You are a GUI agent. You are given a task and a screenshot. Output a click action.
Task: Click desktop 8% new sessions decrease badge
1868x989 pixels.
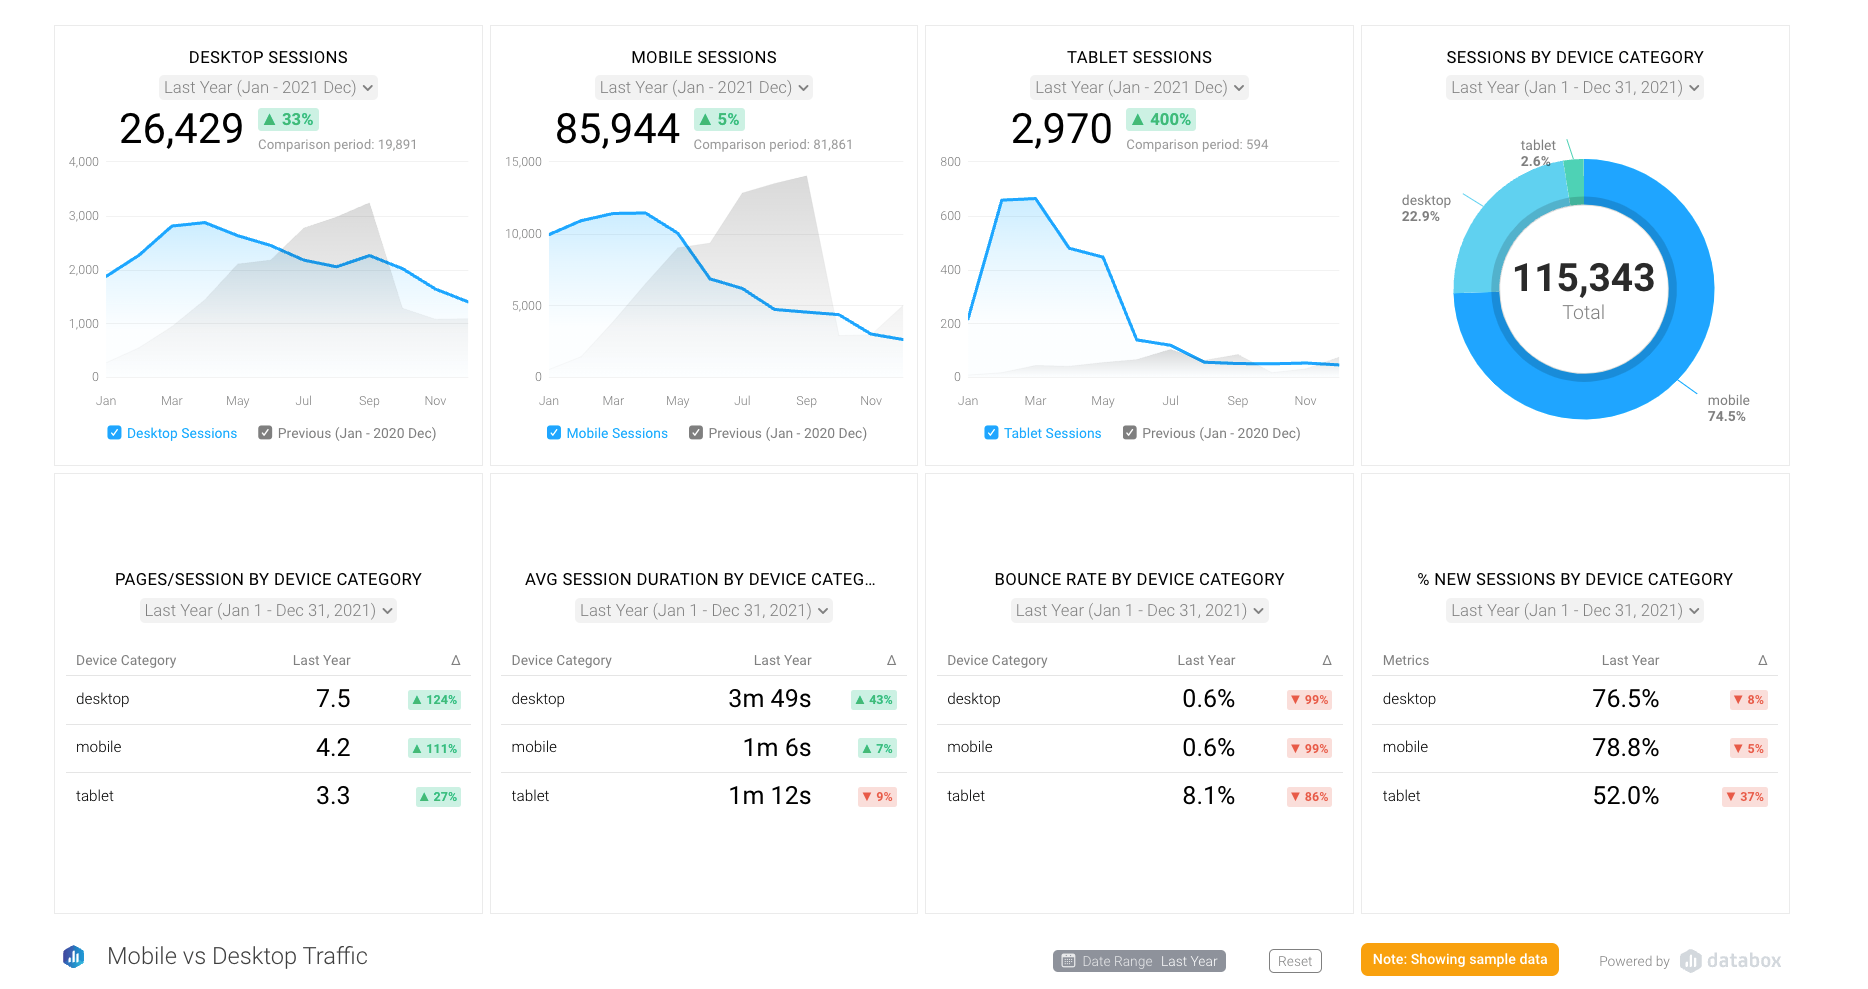pyautogui.click(x=1748, y=700)
